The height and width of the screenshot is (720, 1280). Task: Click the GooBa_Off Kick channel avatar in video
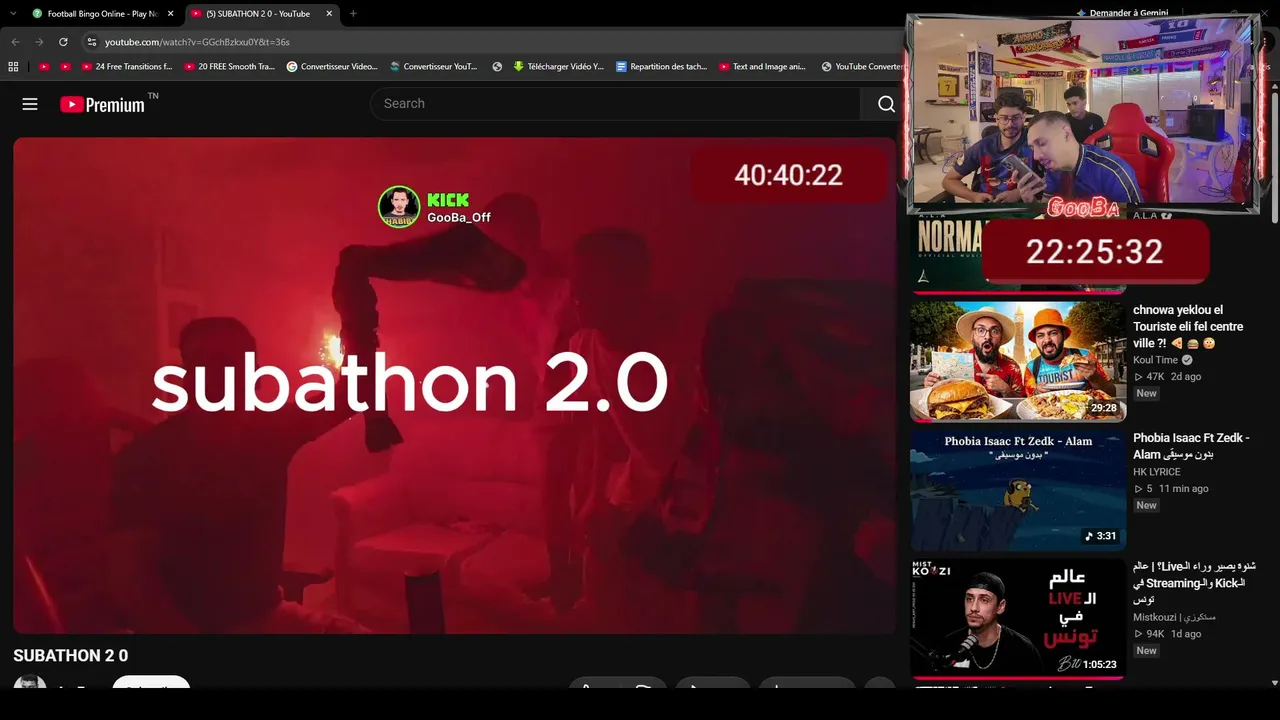pyautogui.click(x=399, y=207)
